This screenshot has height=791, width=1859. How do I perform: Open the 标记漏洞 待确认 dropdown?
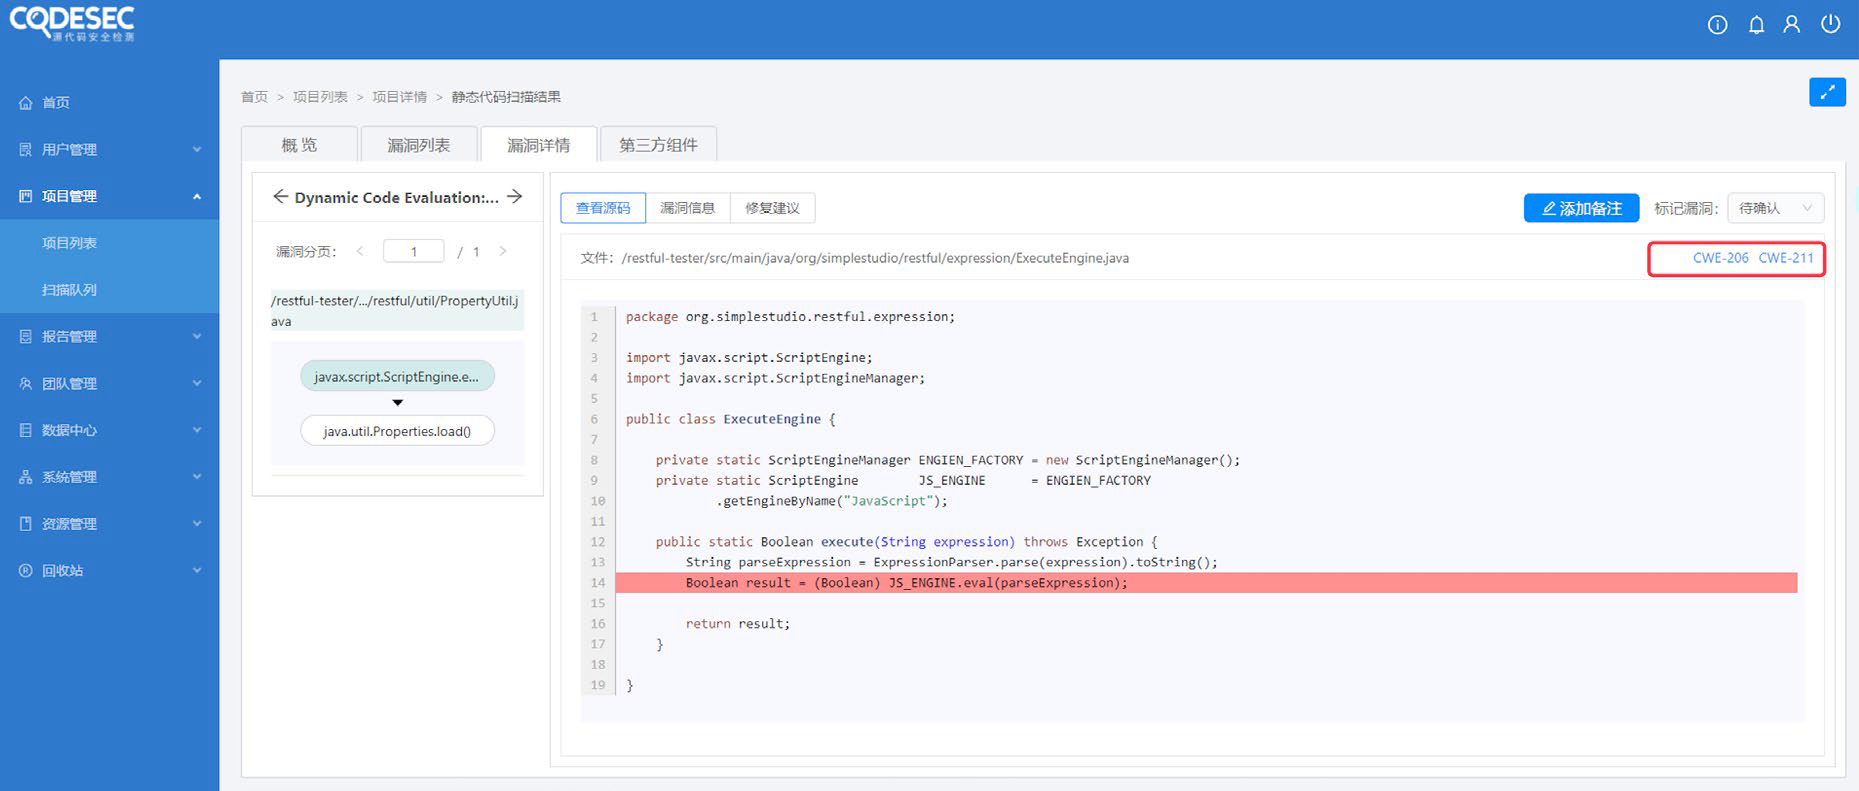(x=1776, y=208)
